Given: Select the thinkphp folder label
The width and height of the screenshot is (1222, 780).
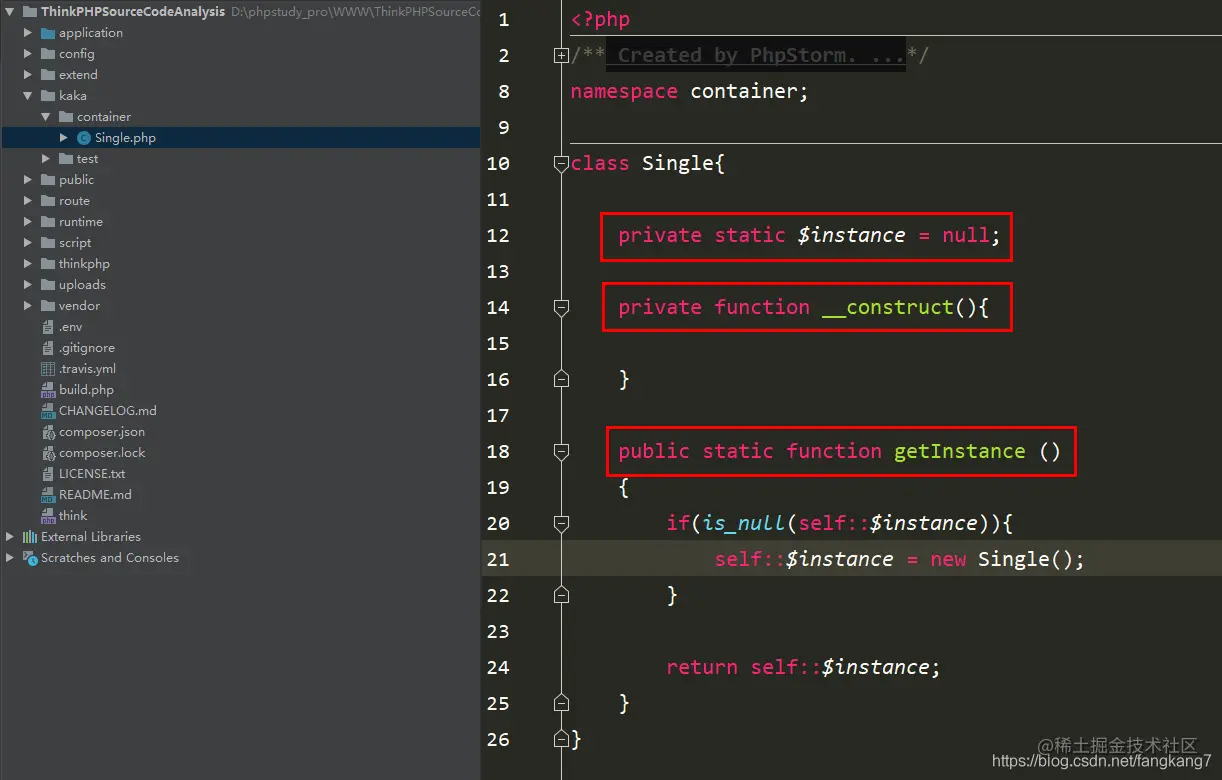Looking at the screenshot, I should [x=84, y=264].
